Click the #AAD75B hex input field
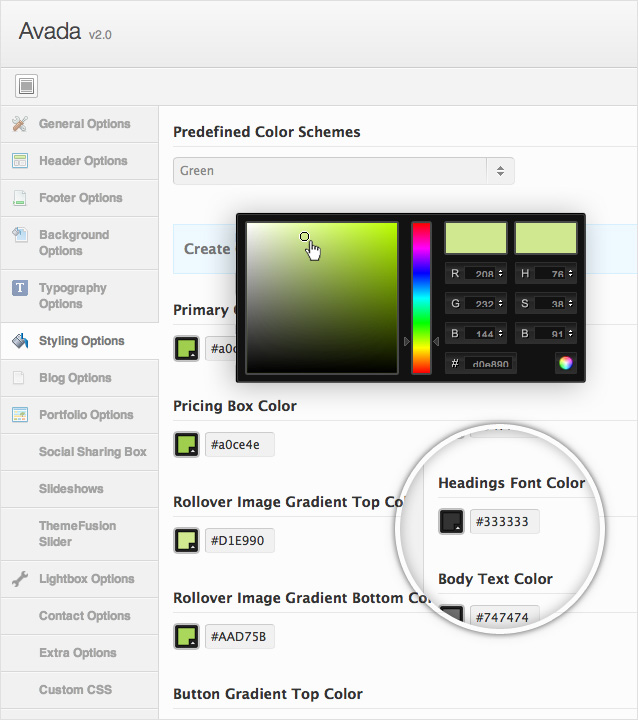The width and height of the screenshot is (638, 720). tap(240, 636)
